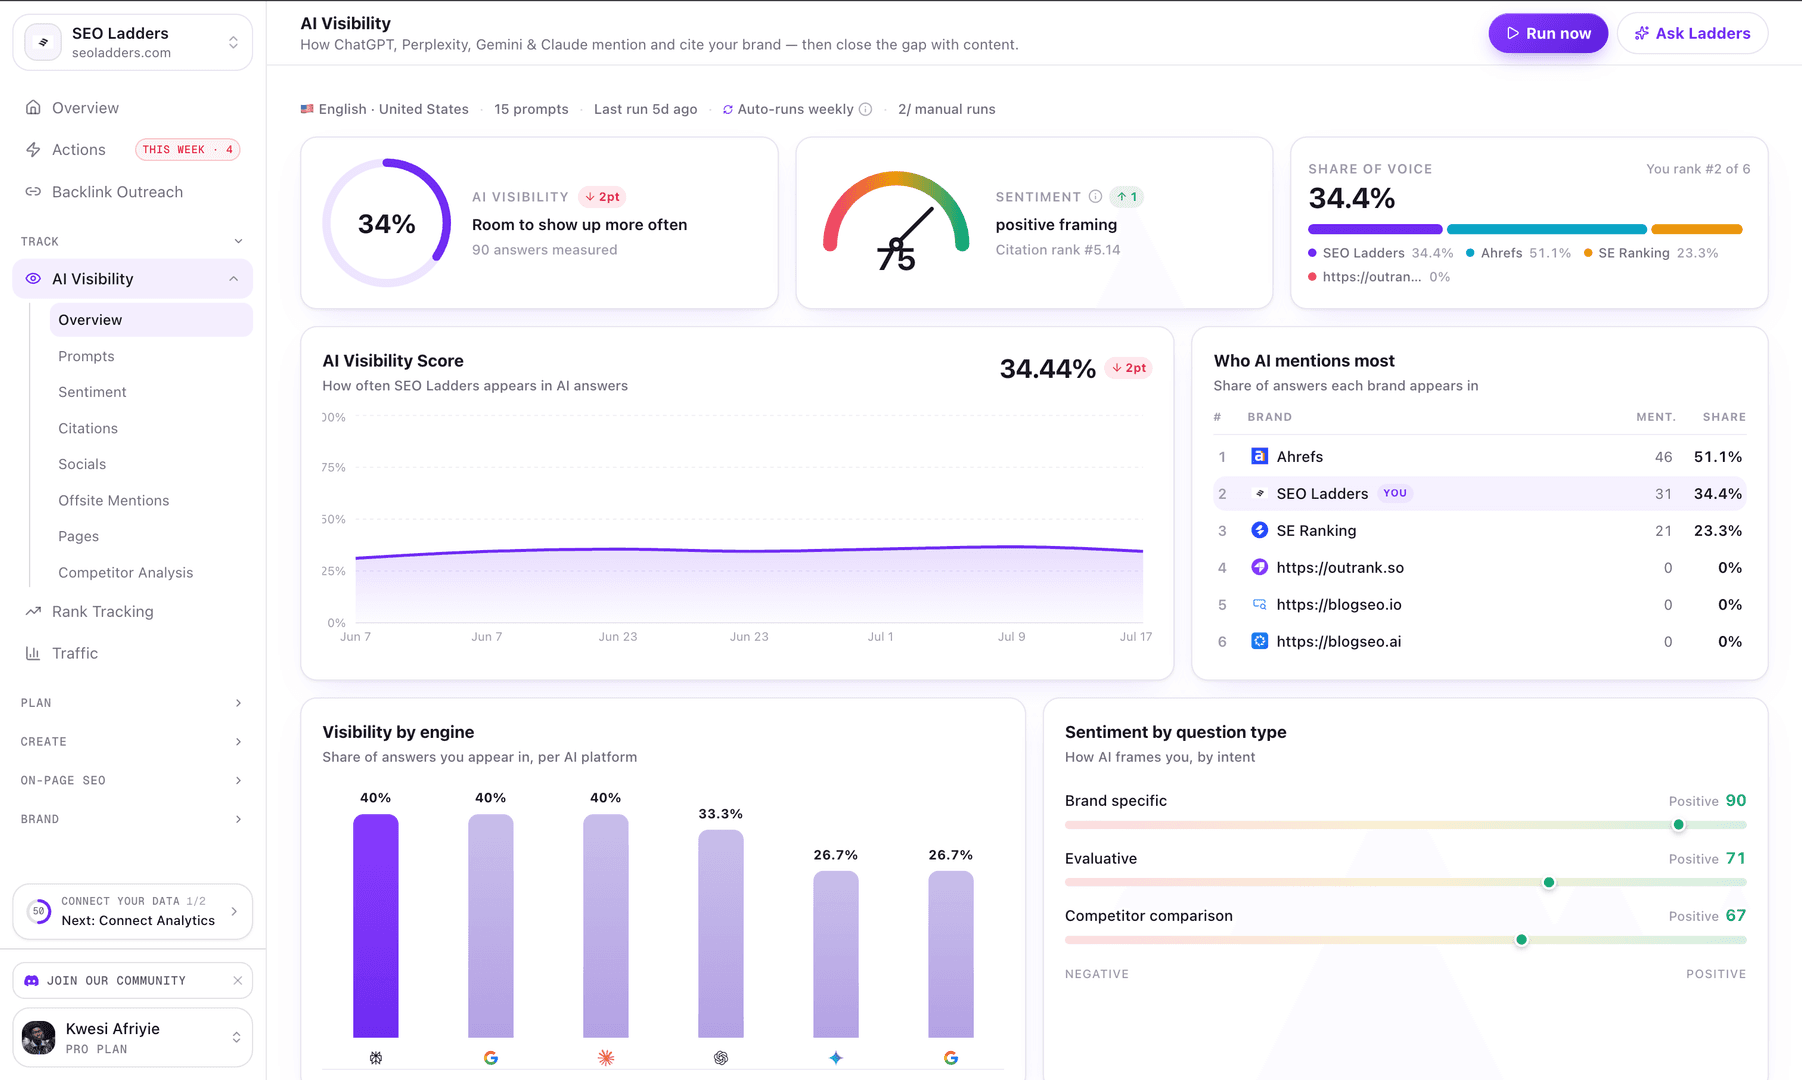This screenshot has width=1802, height=1080.
Task: Click the home icon beside the top Overview item
Action: point(33,108)
